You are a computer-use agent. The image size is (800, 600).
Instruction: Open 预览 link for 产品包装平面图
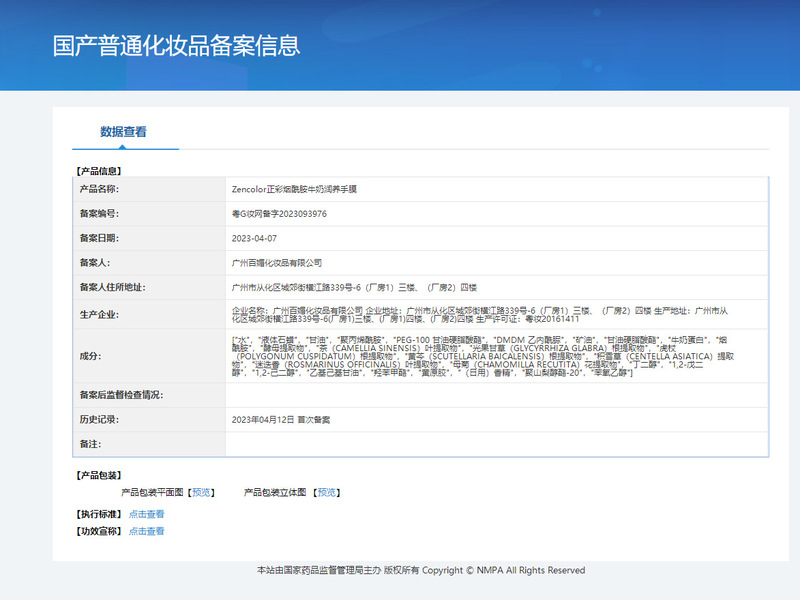pyautogui.click(x=202, y=492)
